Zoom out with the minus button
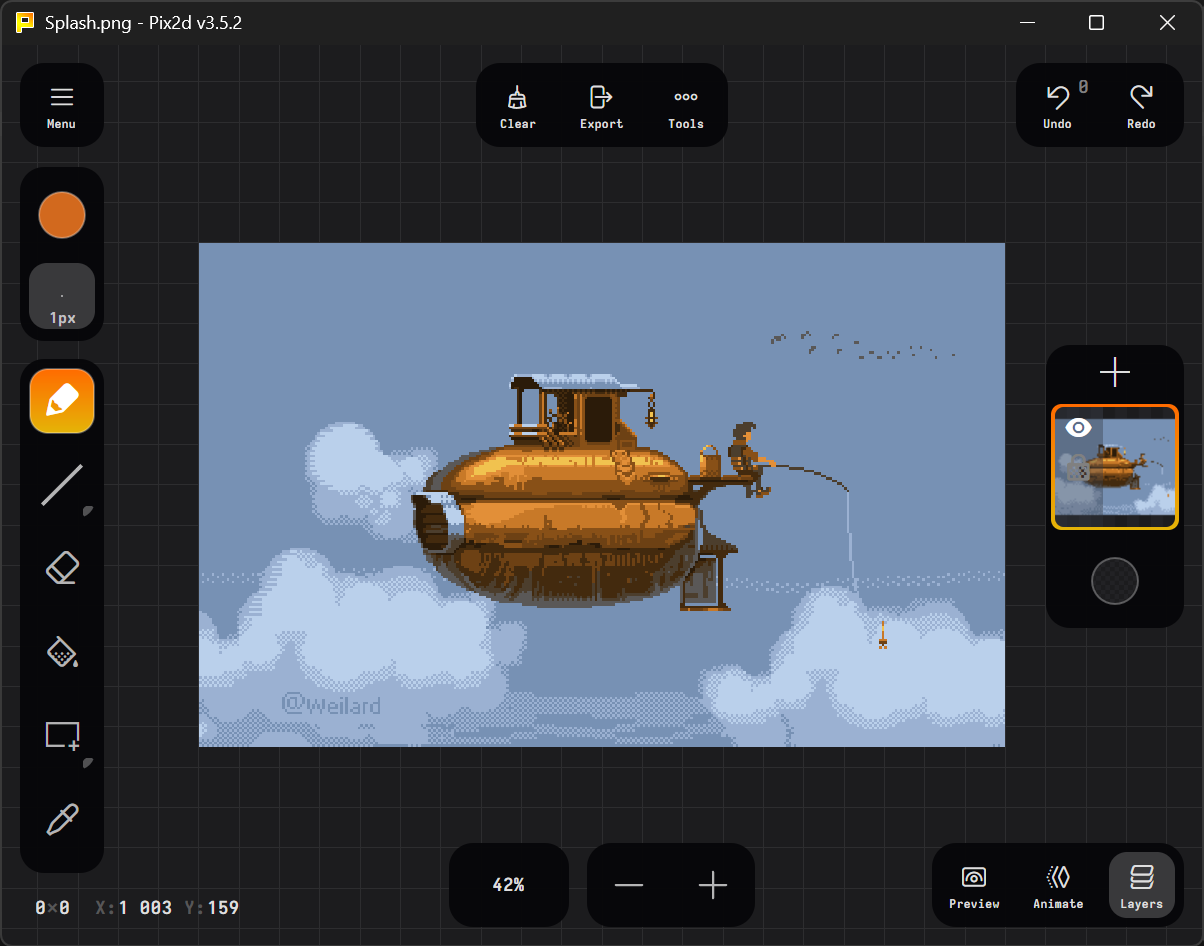The width and height of the screenshot is (1204, 946). [629, 885]
